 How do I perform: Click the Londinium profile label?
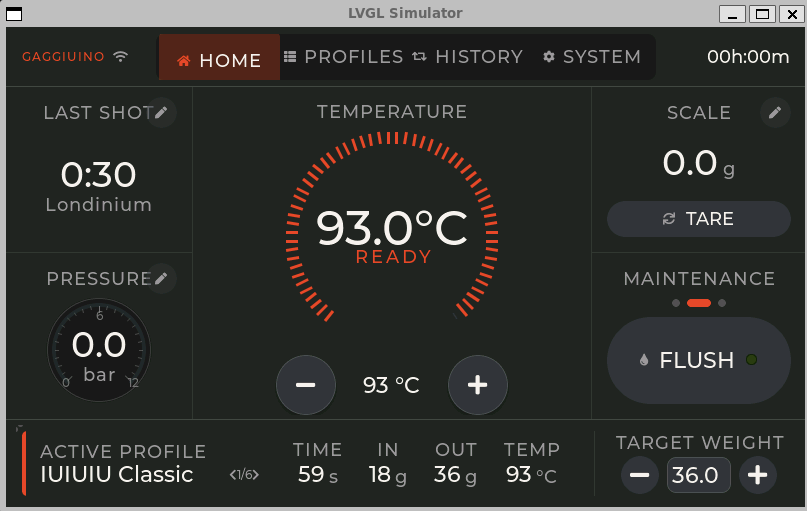[99, 205]
